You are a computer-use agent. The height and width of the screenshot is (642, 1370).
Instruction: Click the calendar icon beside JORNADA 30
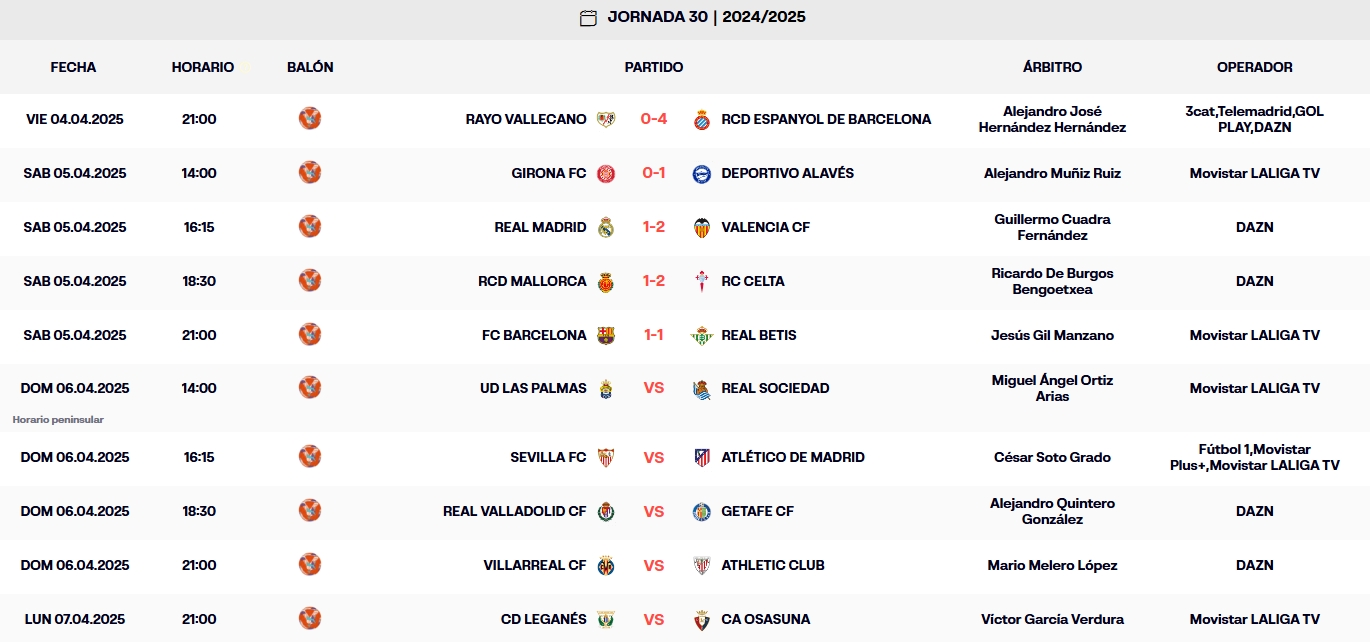(587, 17)
